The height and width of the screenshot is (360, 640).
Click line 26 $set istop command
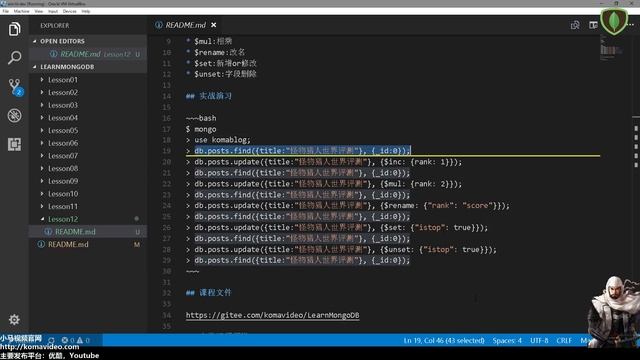click(341, 228)
